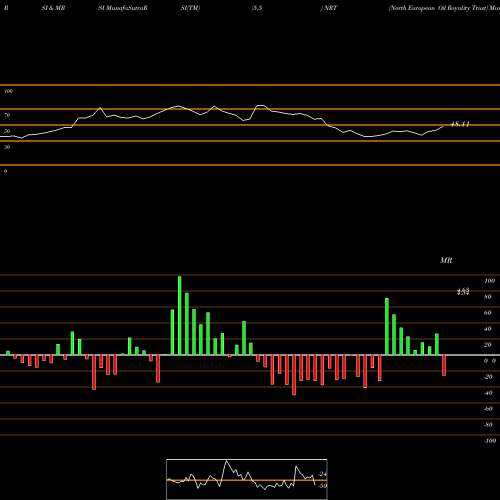The image size is (500, 500).
Task: Click the '20' label on MR axis
Action: (x=488, y=345)
